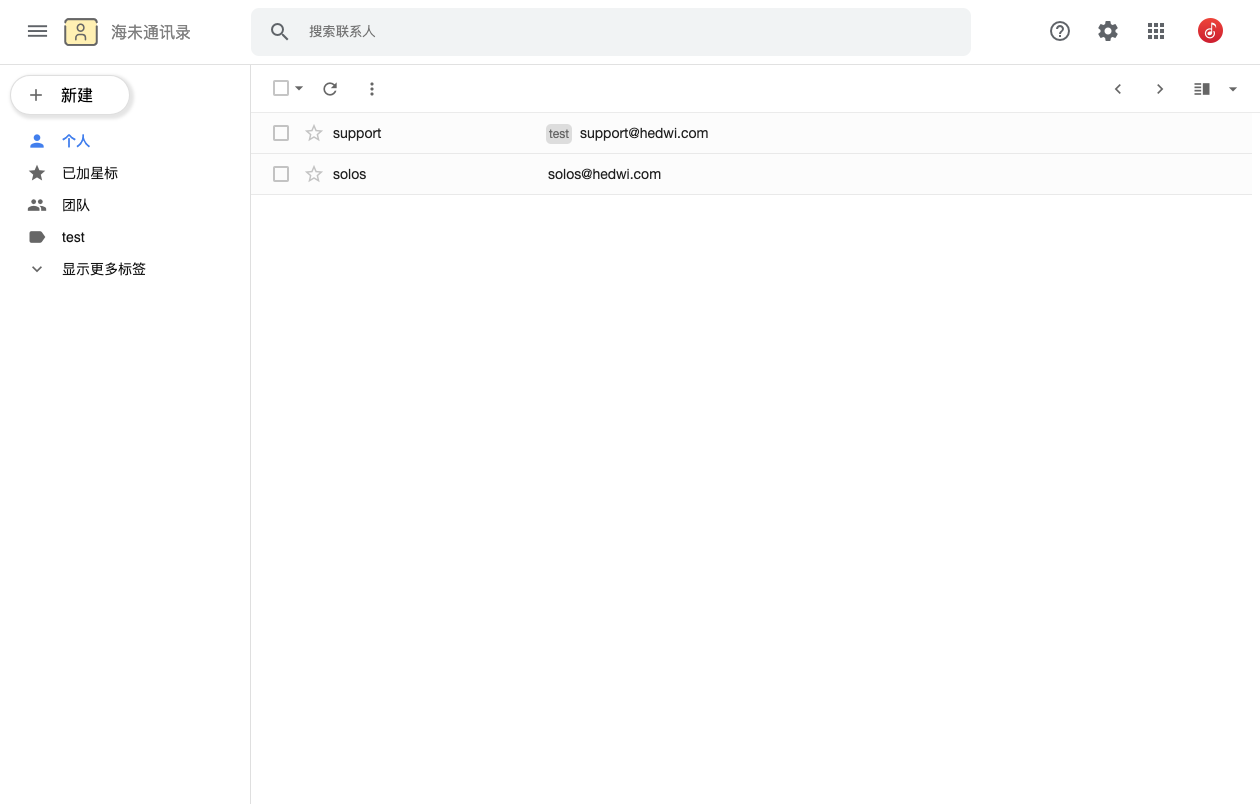The height and width of the screenshot is (804, 1260).
Task: Check the solos contact checkbox
Action: 281,174
